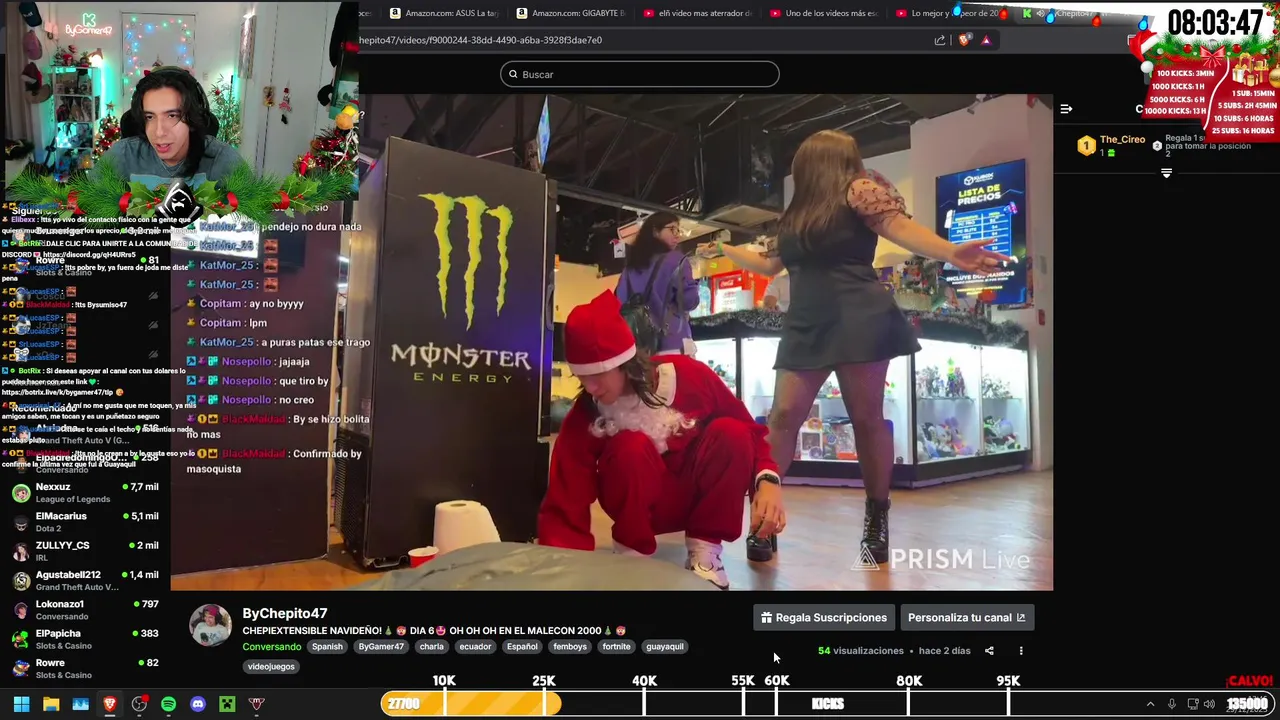1280x720 pixels.
Task: Click the Brave Rewards triangle icon
Action: 986,40
